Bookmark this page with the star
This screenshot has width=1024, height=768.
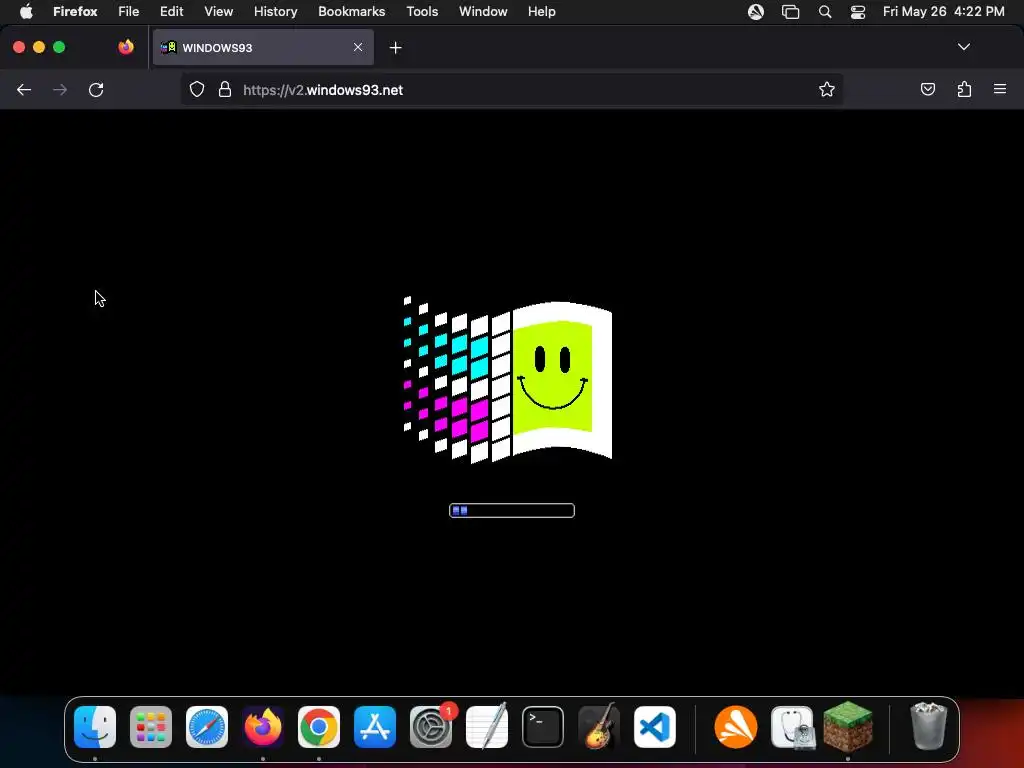pos(827,89)
